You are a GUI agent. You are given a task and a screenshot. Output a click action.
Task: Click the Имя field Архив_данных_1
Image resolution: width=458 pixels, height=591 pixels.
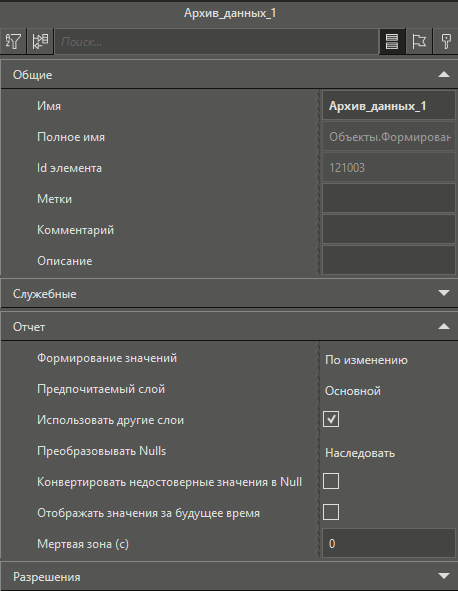[x=389, y=106]
